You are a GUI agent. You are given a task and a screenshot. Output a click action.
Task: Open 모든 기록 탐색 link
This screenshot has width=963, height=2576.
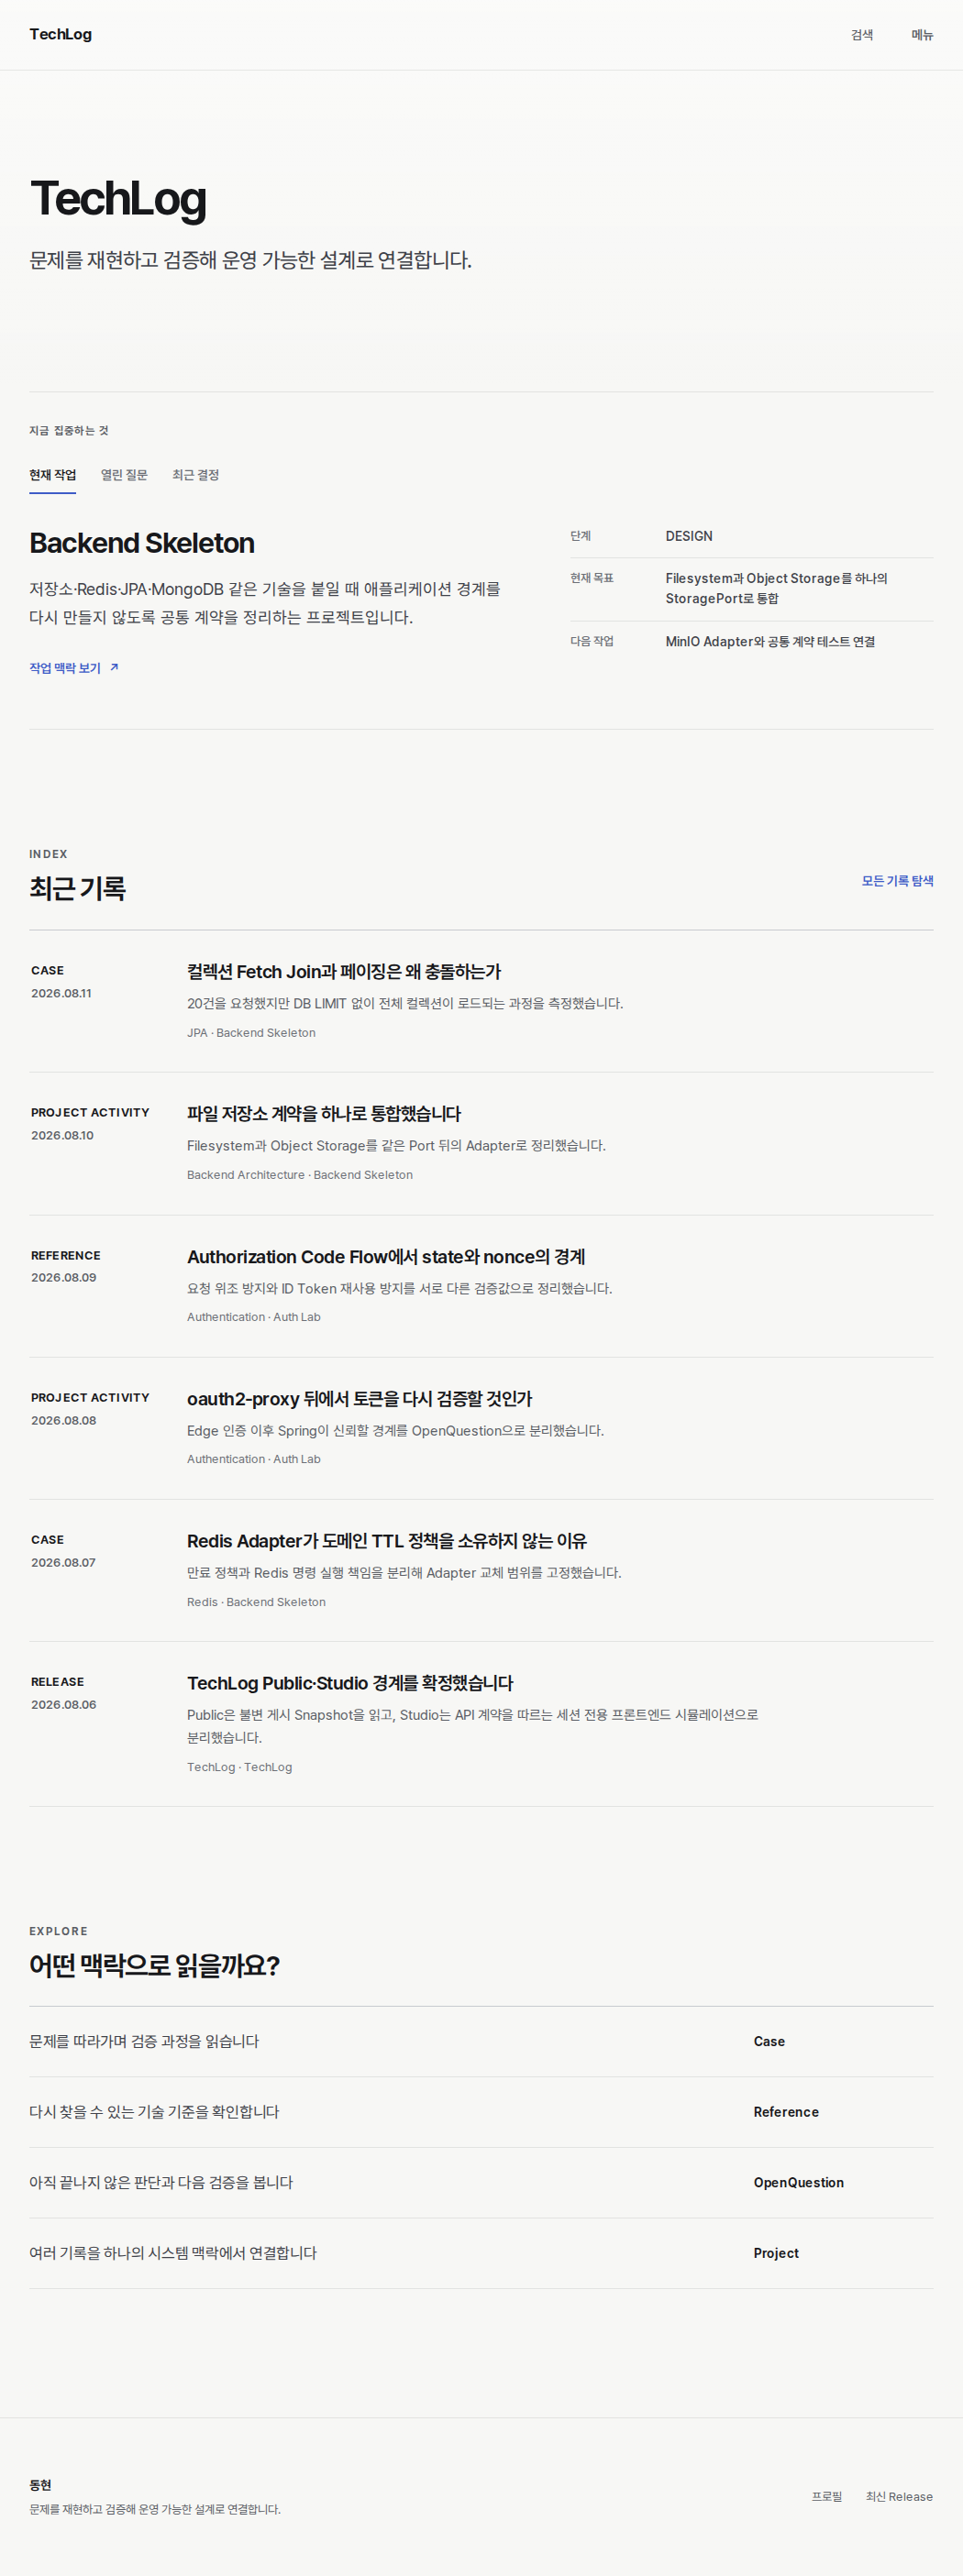tap(897, 881)
